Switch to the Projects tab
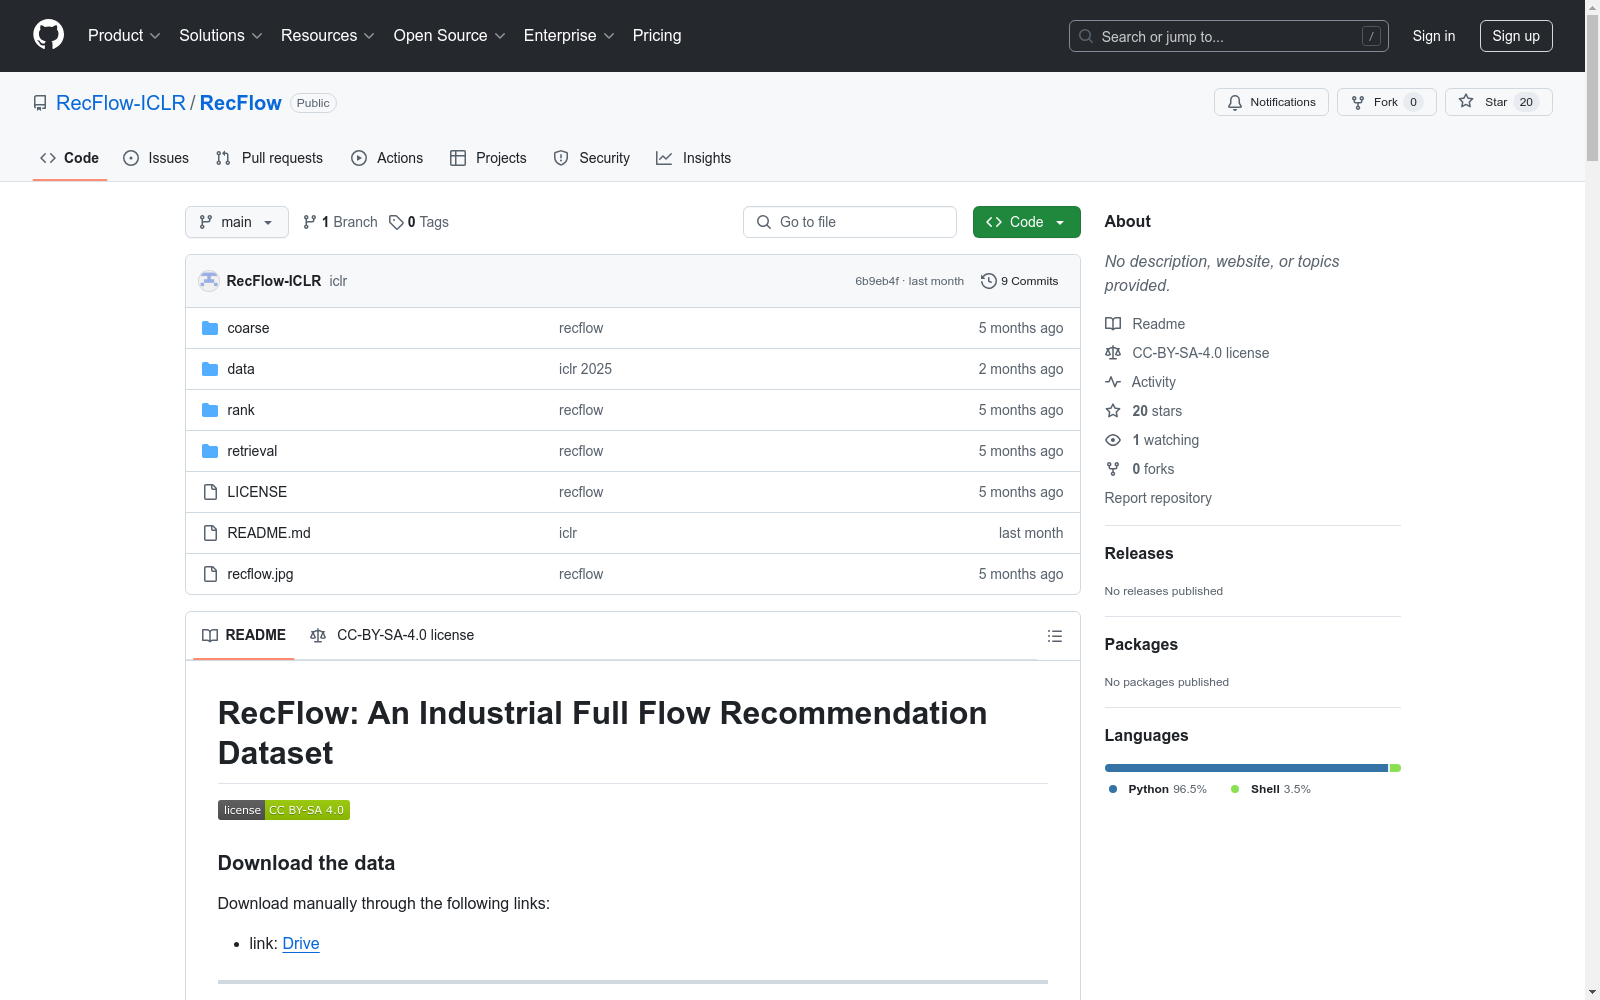The image size is (1600, 1000). tap(488, 158)
